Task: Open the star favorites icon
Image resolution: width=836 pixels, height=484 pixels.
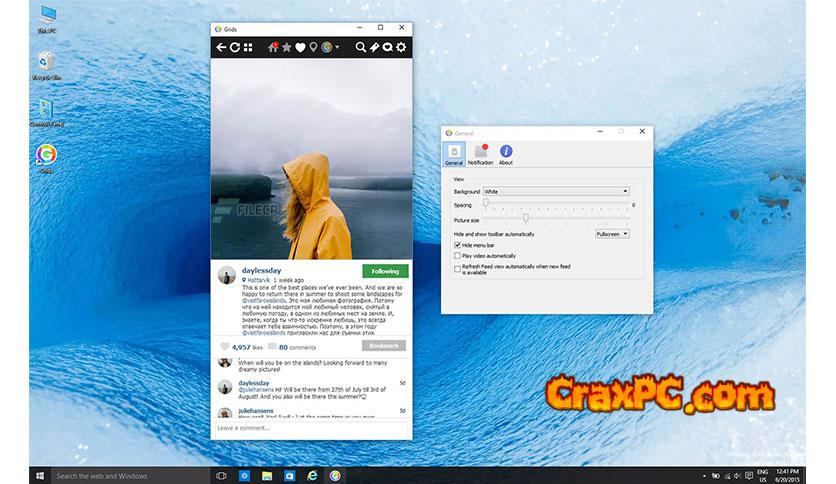Action: click(x=286, y=47)
